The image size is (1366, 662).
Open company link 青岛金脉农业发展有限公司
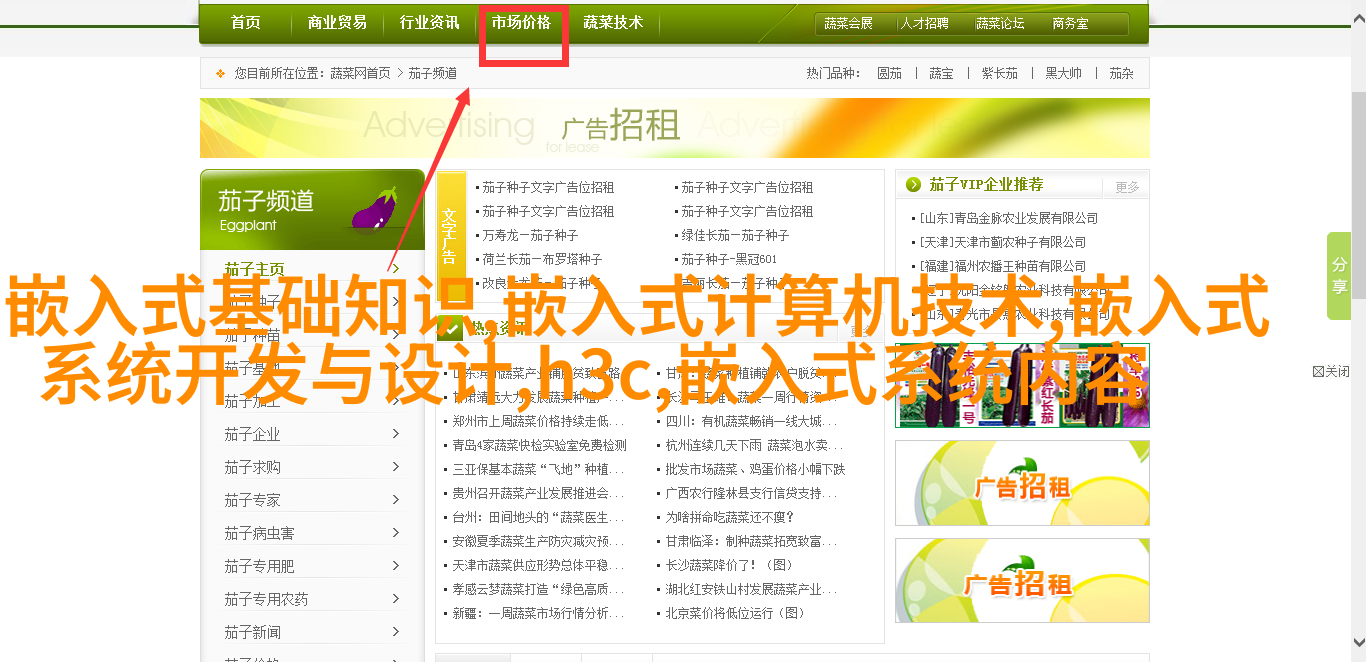coord(1009,218)
